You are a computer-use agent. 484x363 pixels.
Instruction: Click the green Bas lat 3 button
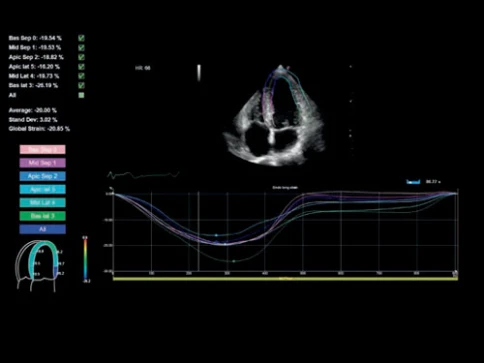[x=43, y=216]
